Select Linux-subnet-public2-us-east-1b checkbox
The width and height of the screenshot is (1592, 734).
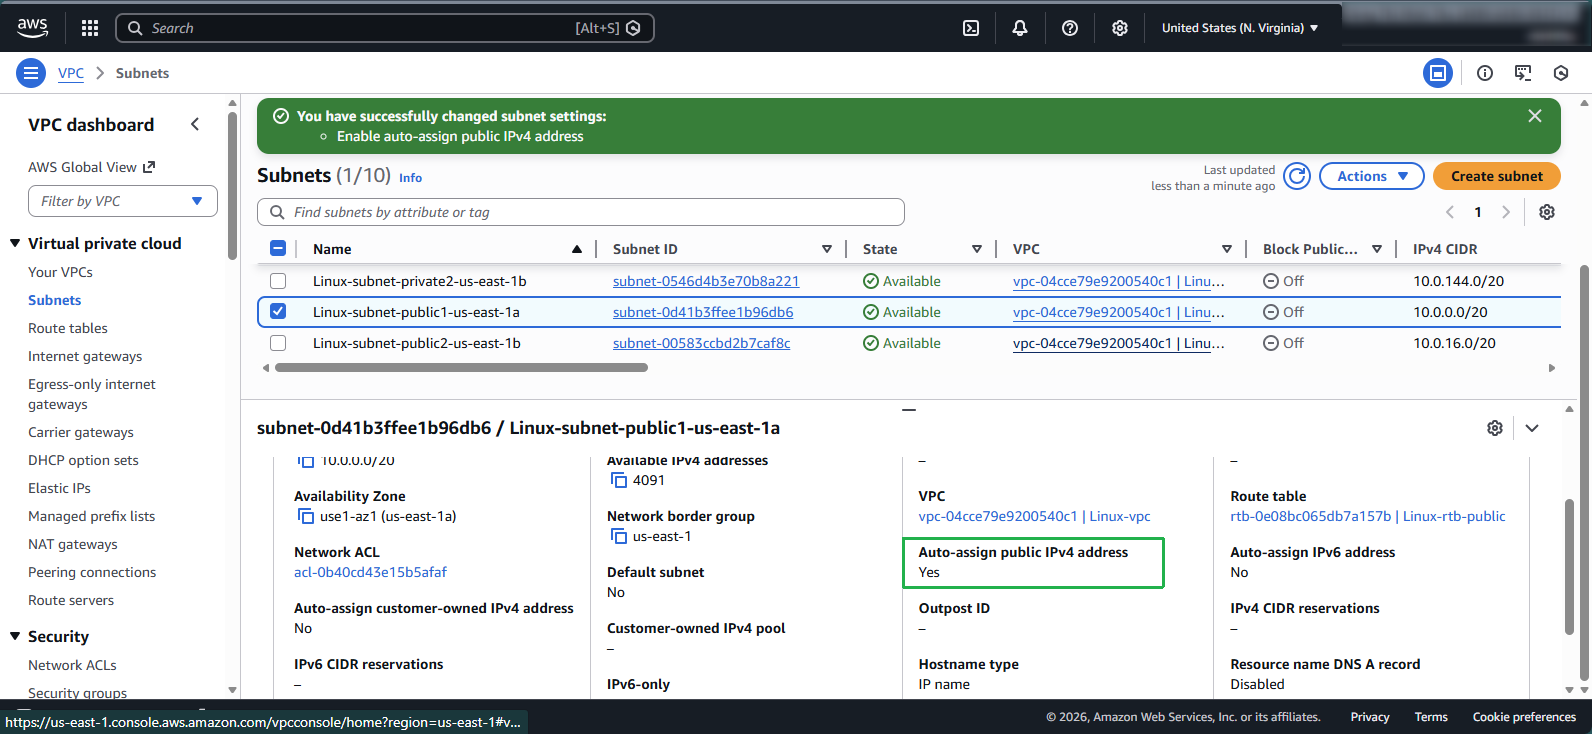278,343
